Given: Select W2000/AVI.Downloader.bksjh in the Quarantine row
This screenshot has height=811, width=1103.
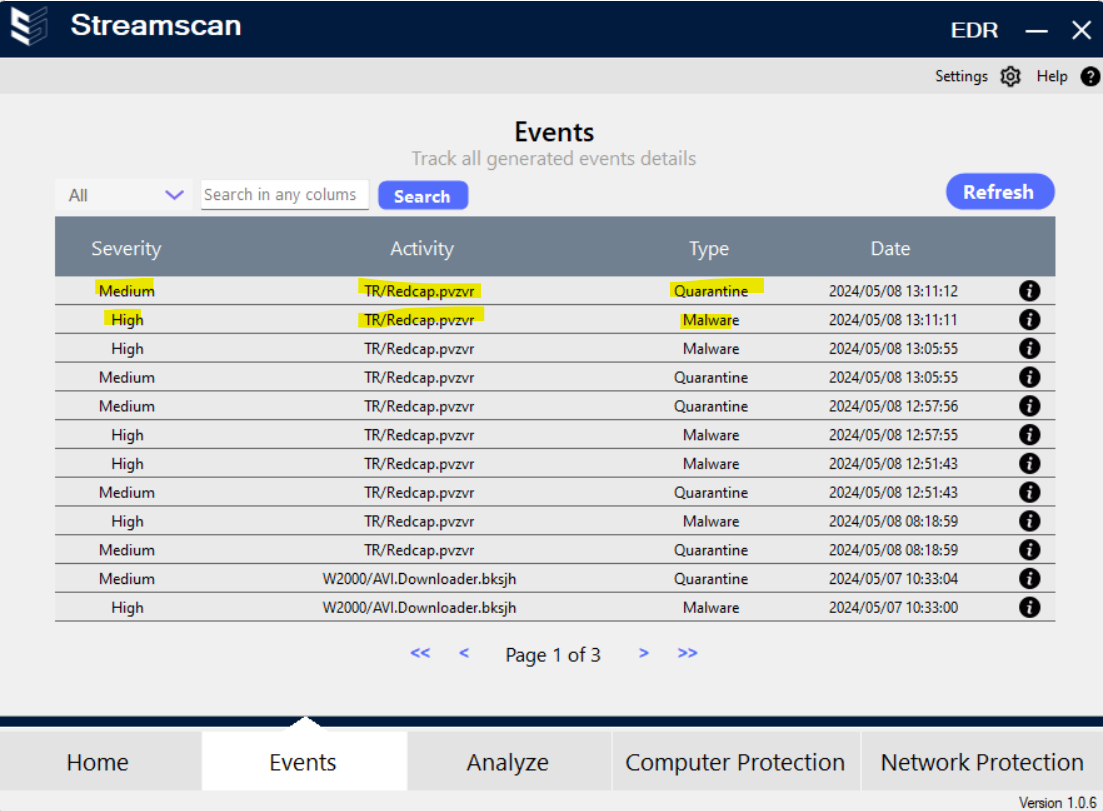Looking at the screenshot, I should pyautogui.click(x=419, y=579).
